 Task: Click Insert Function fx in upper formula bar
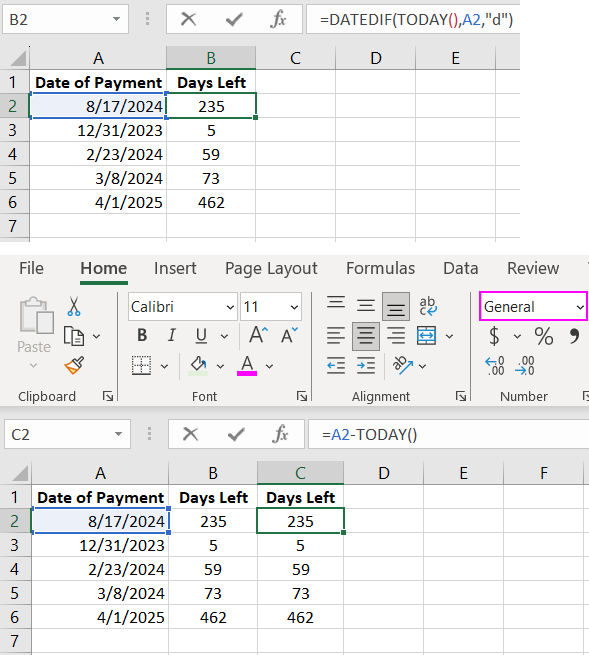(278, 20)
